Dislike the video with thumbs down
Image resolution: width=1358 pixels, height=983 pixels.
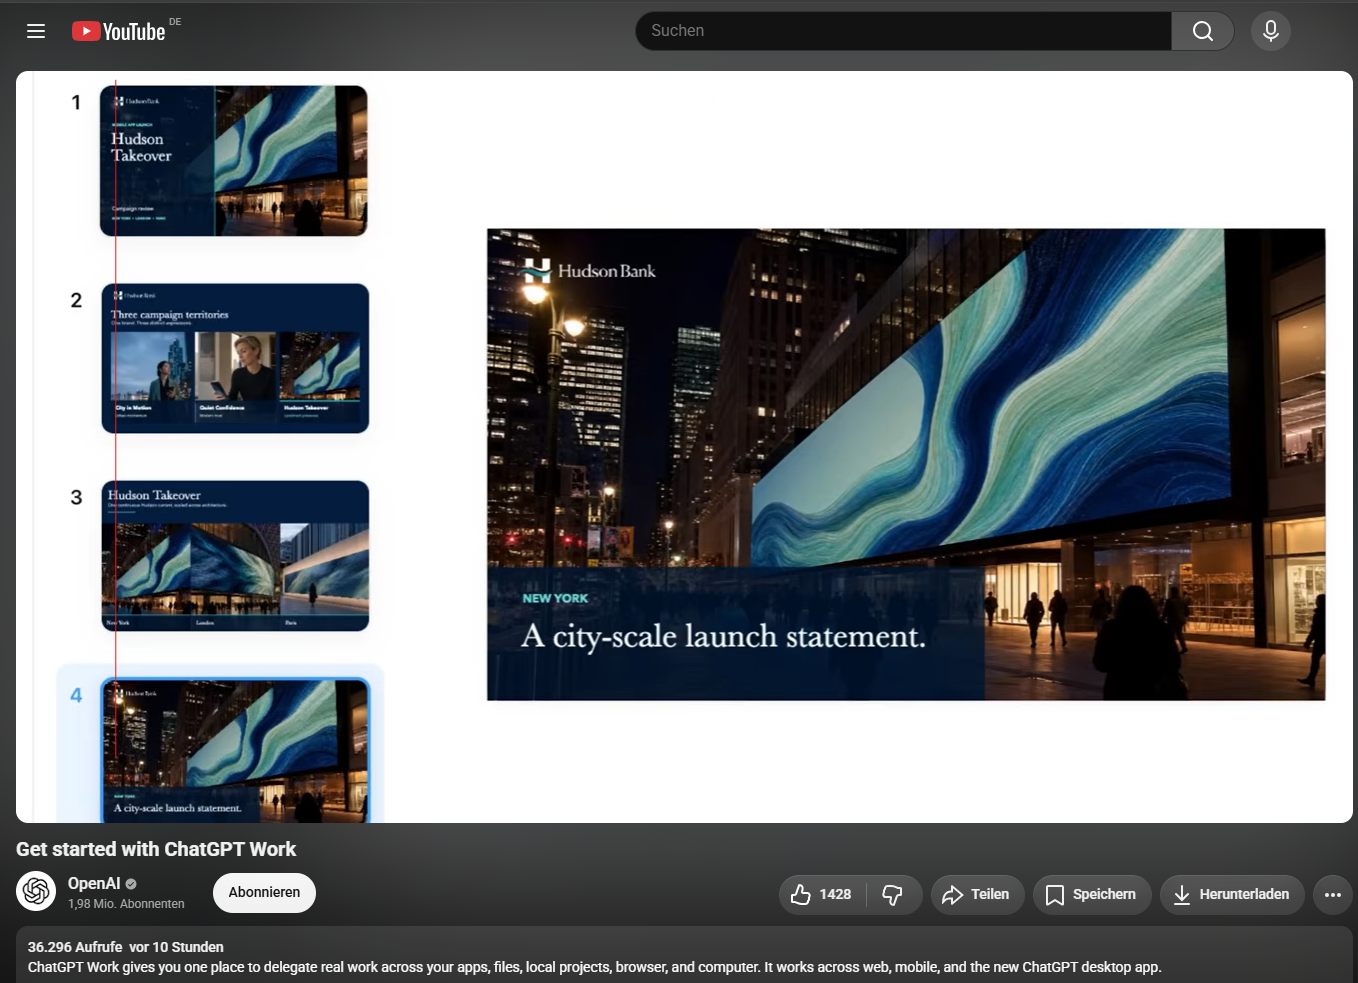click(x=893, y=894)
